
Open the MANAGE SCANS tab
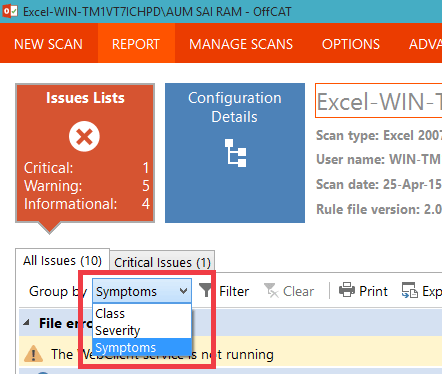click(x=241, y=44)
